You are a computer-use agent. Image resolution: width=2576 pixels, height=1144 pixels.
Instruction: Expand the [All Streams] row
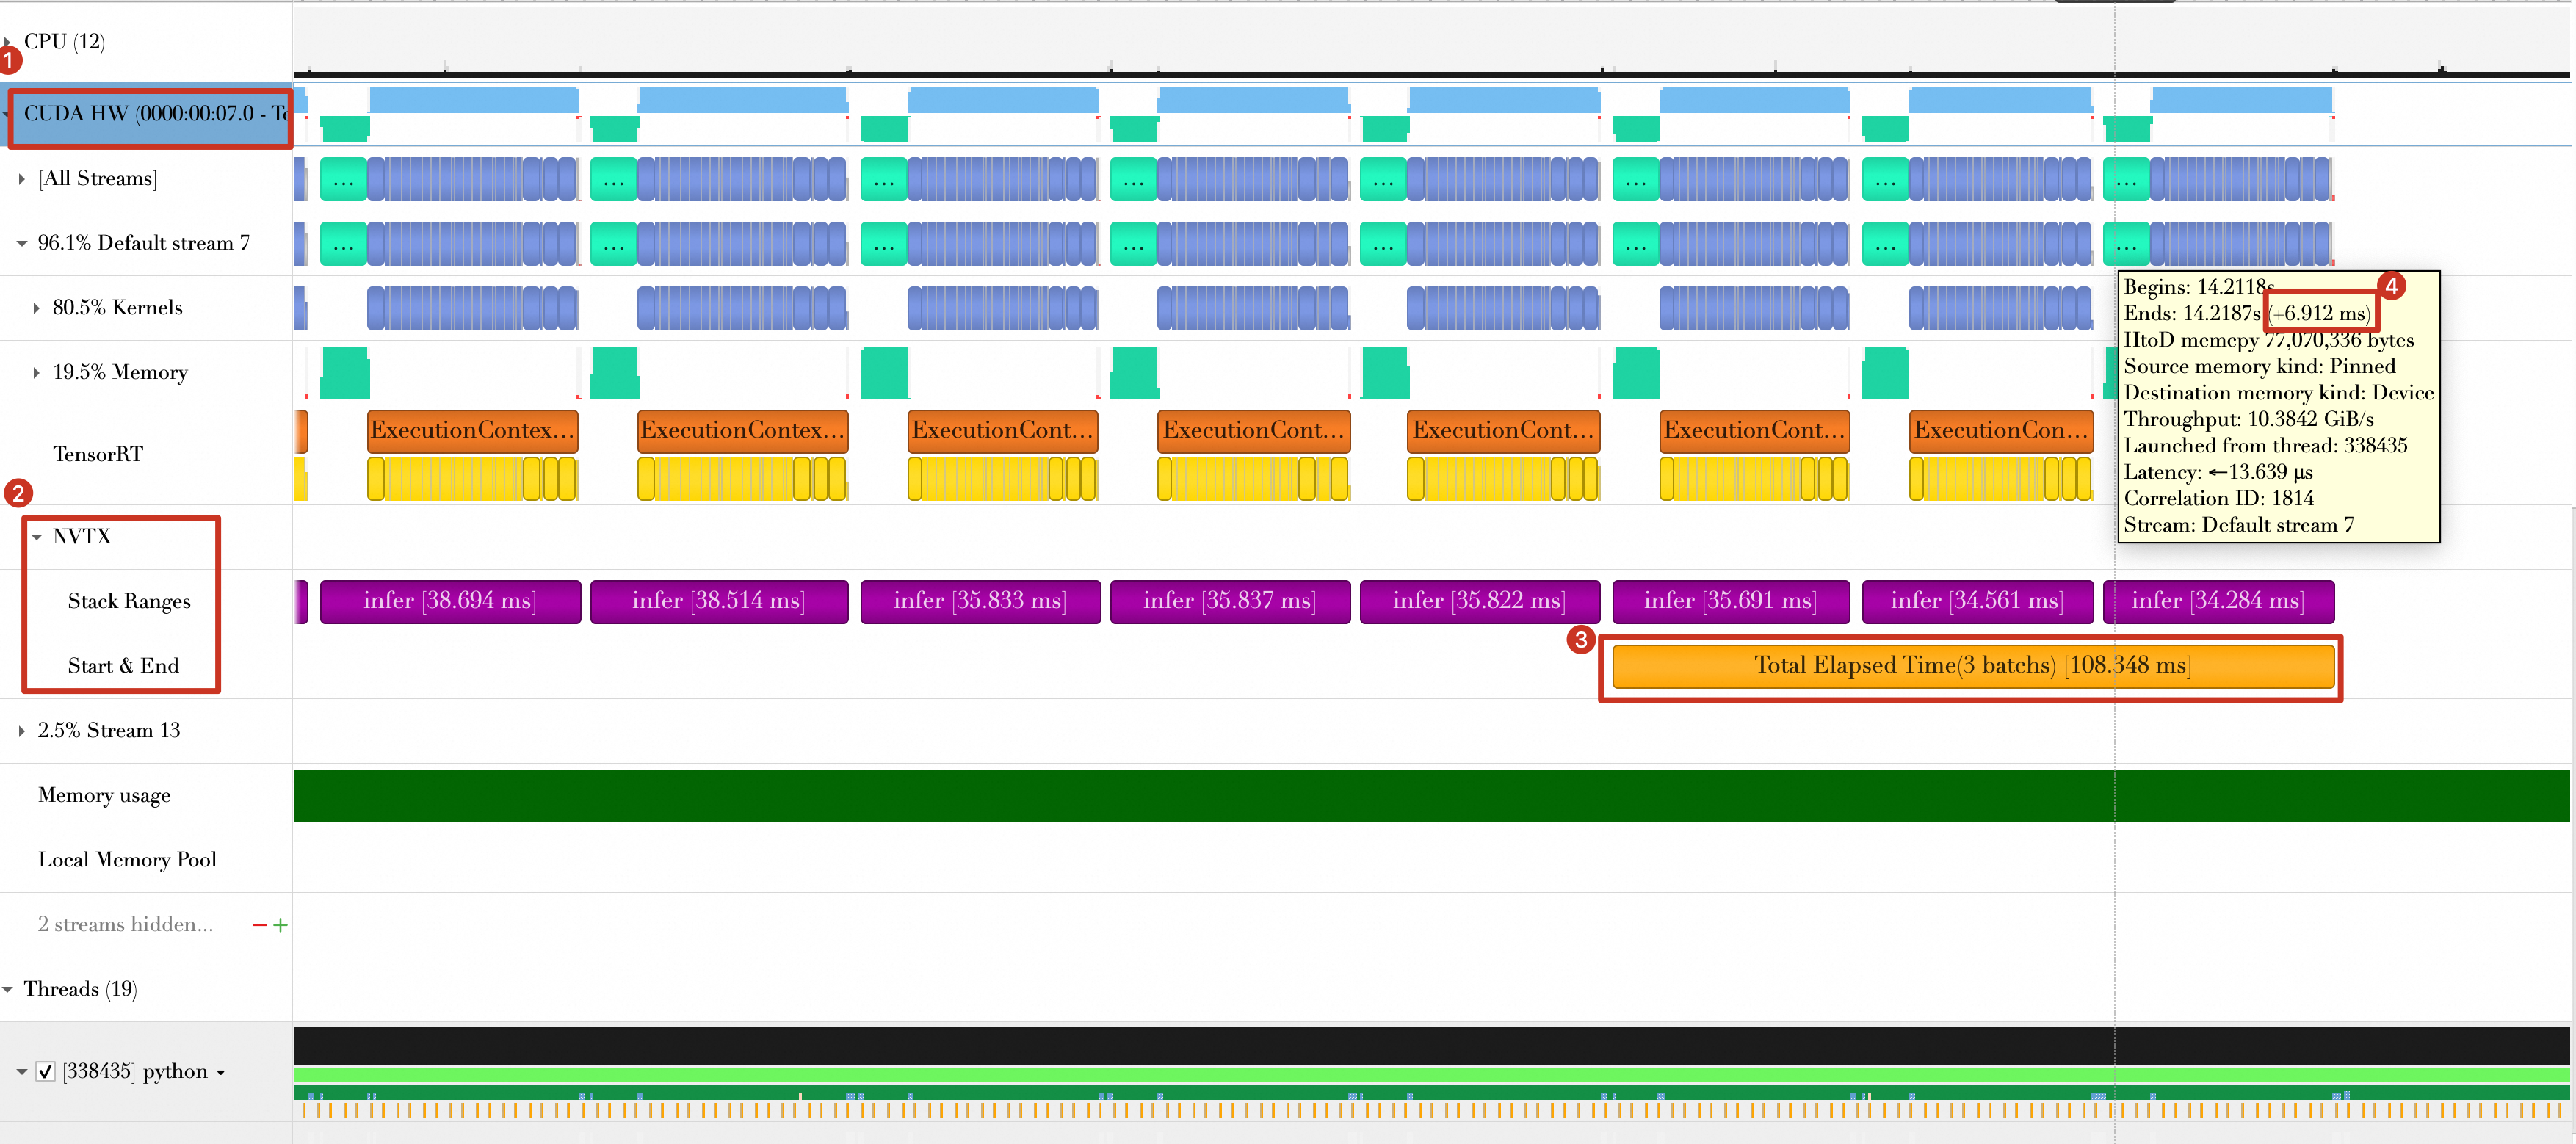coord(22,179)
